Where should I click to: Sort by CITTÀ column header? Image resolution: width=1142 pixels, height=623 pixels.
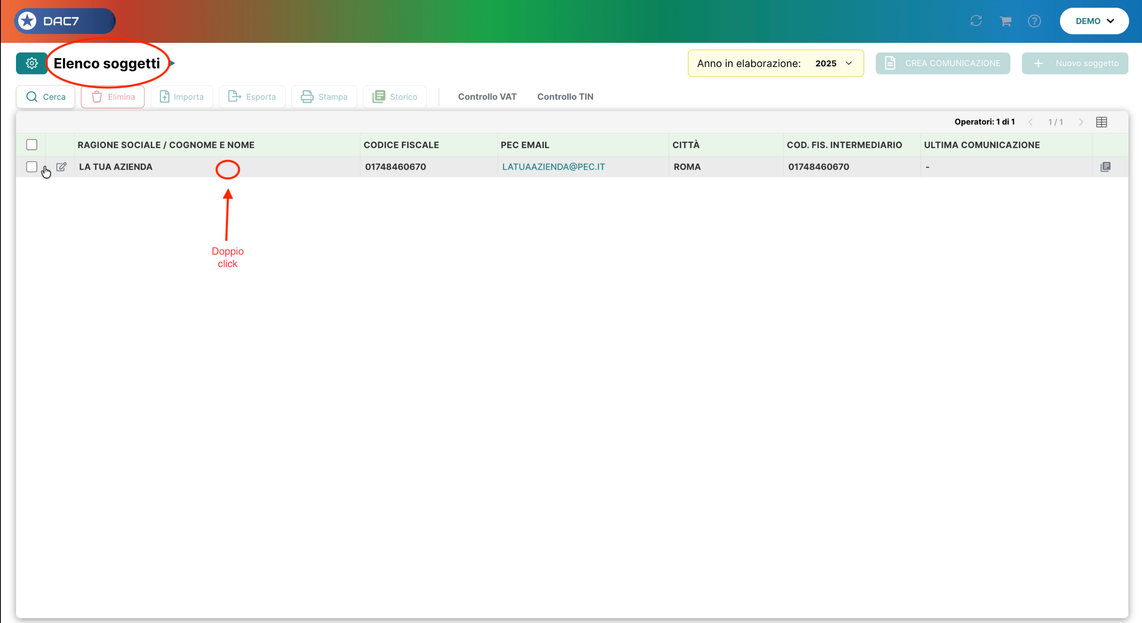686,145
